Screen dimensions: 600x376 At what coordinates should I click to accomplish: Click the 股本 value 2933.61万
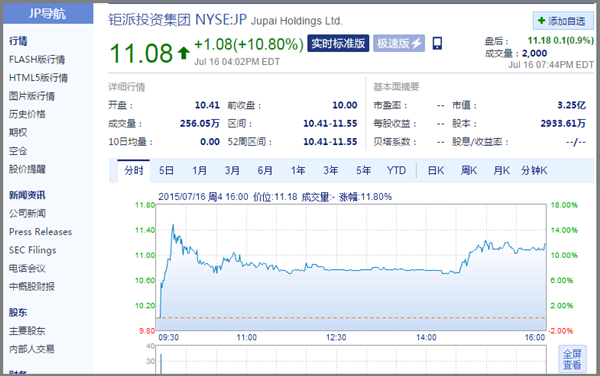pos(563,124)
